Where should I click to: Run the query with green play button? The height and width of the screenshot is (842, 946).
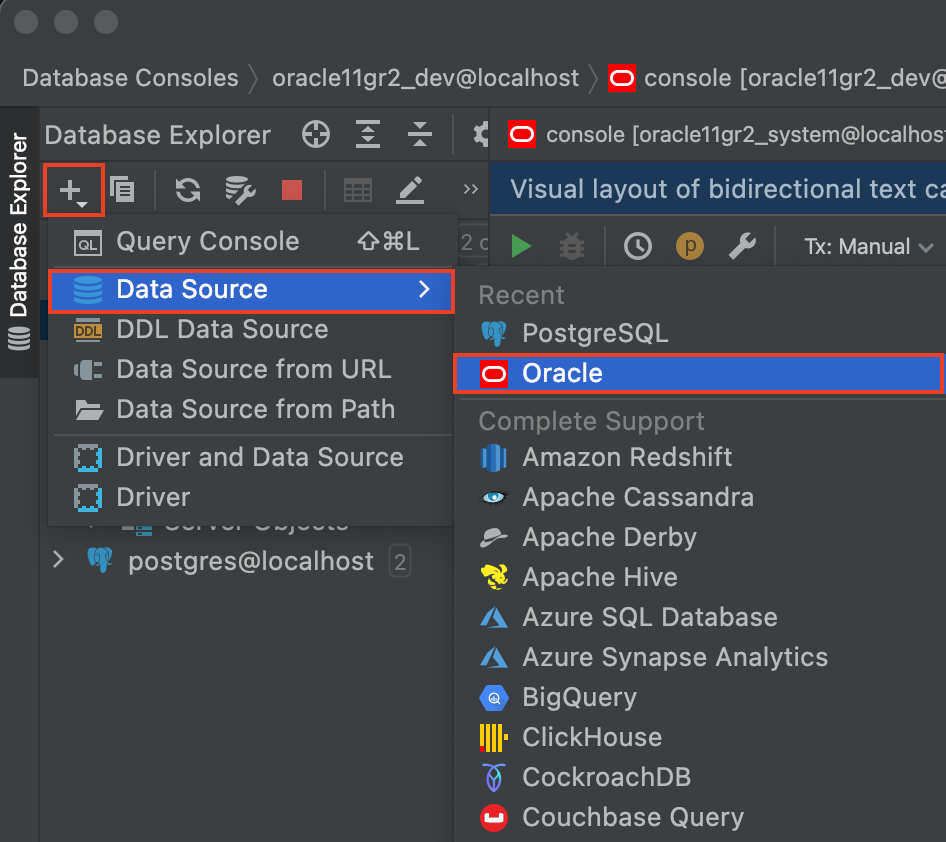tap(521, 246)
